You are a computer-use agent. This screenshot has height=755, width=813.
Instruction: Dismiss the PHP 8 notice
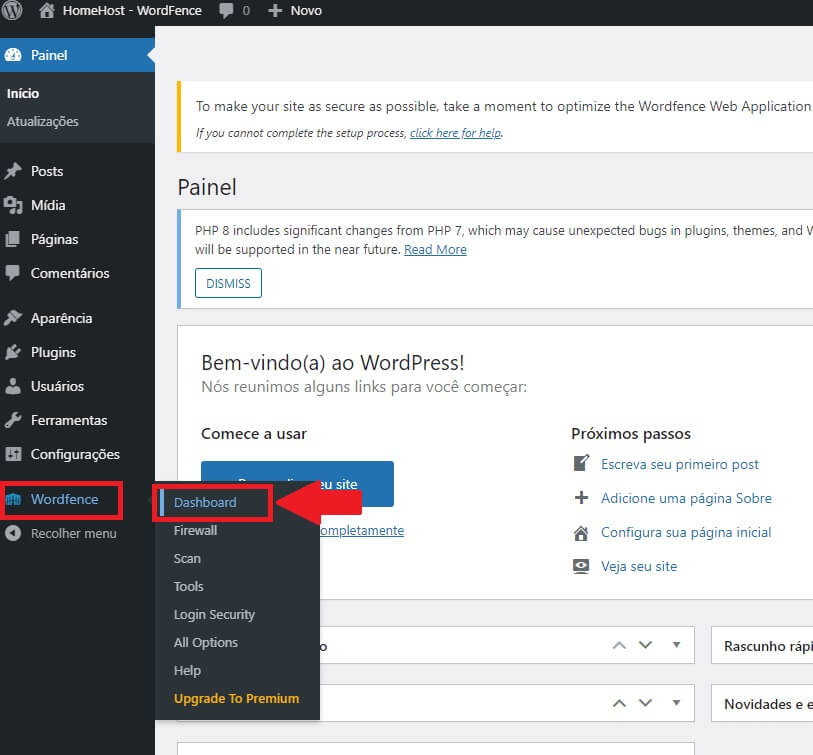coord(228,283)
